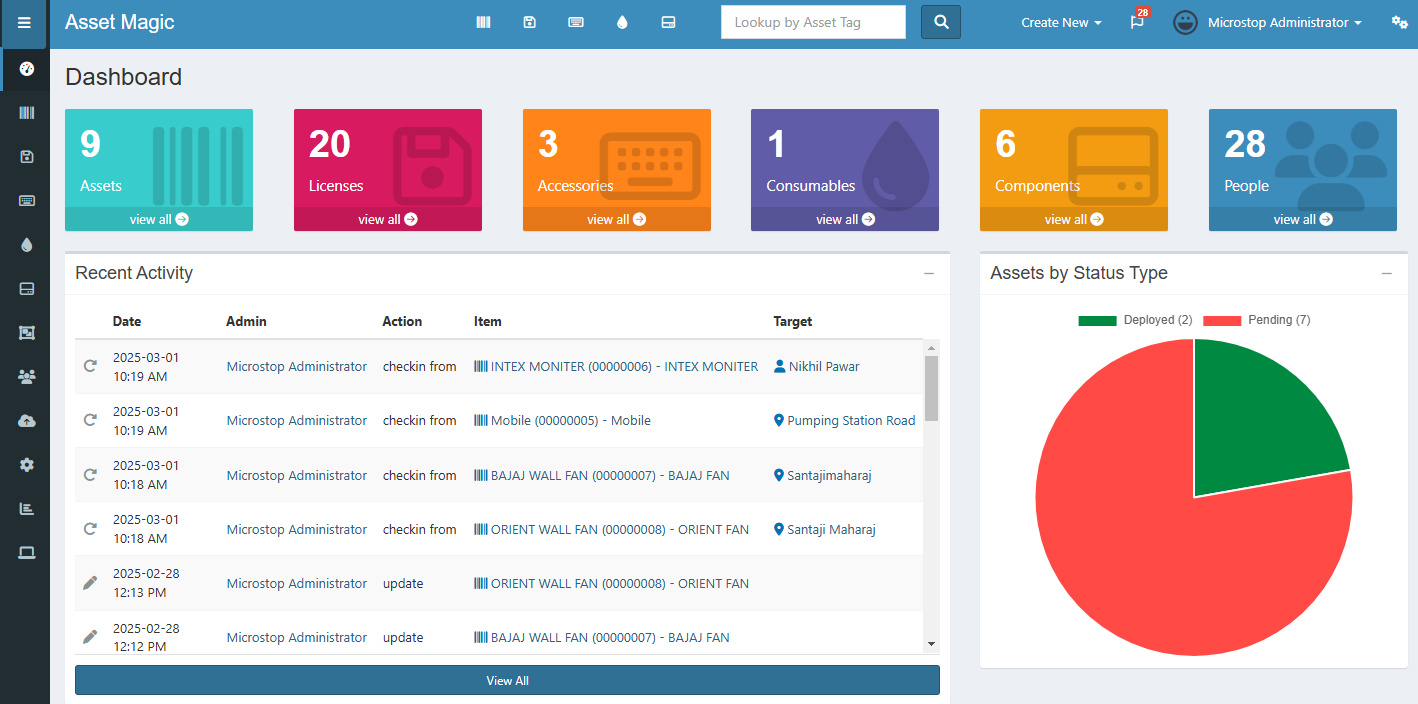This screenshot has height=704, width=1418.
Task: Toggle Pending (7) legend swatch
Action: point(1222,320)
